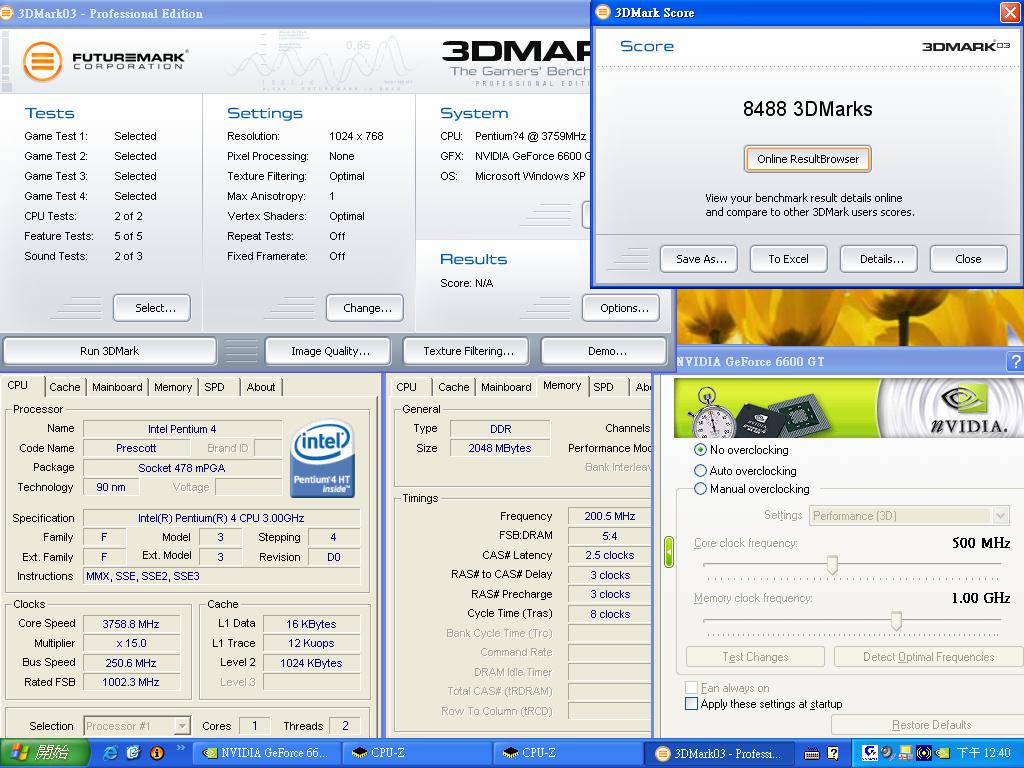1024x768 pixels.
Task: Click the 3DMark Score window title icon
Action: click(603, 12)
